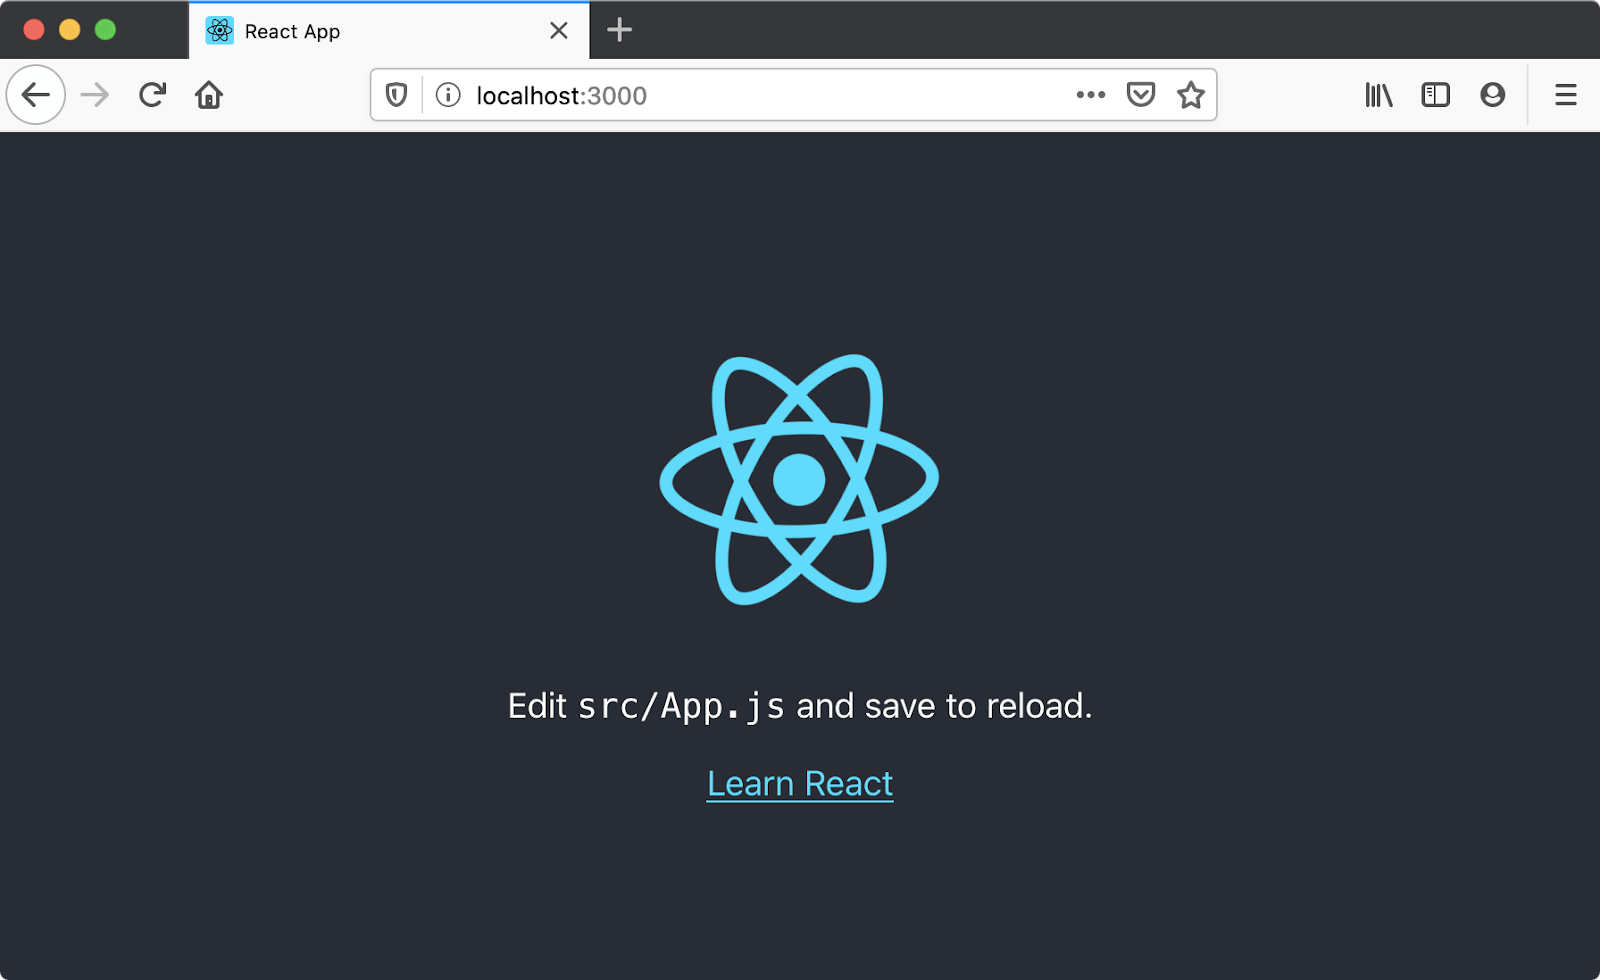The width and height of the screenshot is (1600, 980).
Task: Click the forward navigation arrow
Action: pos(94,95)
